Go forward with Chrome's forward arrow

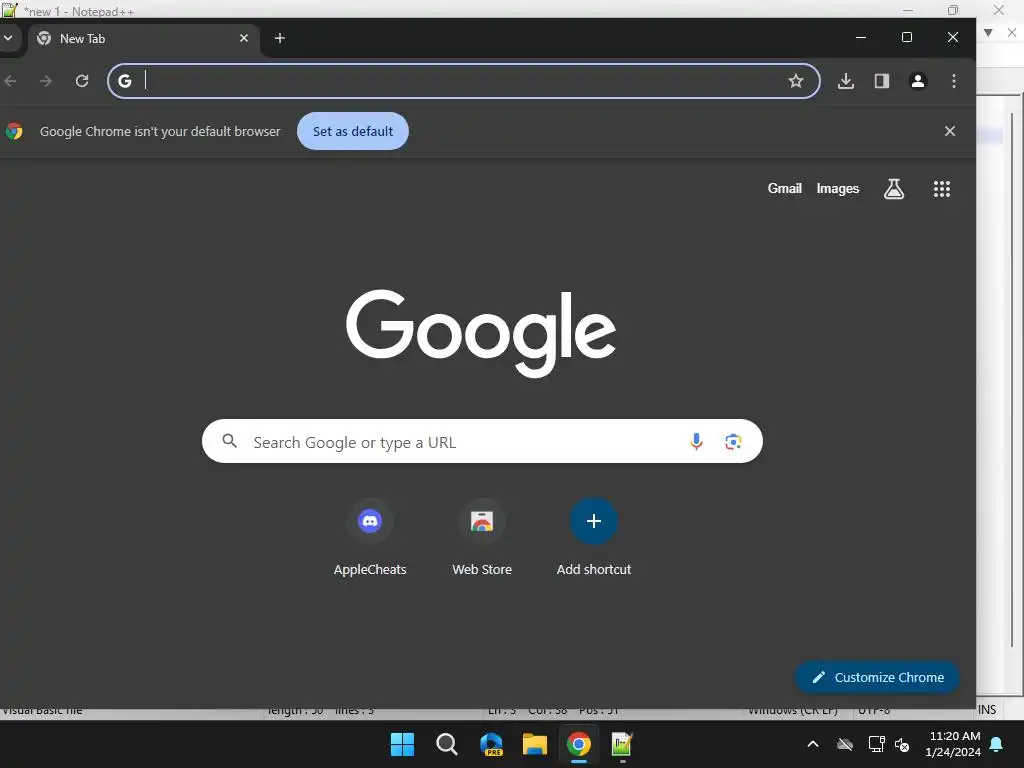click(x=46, y=81)
